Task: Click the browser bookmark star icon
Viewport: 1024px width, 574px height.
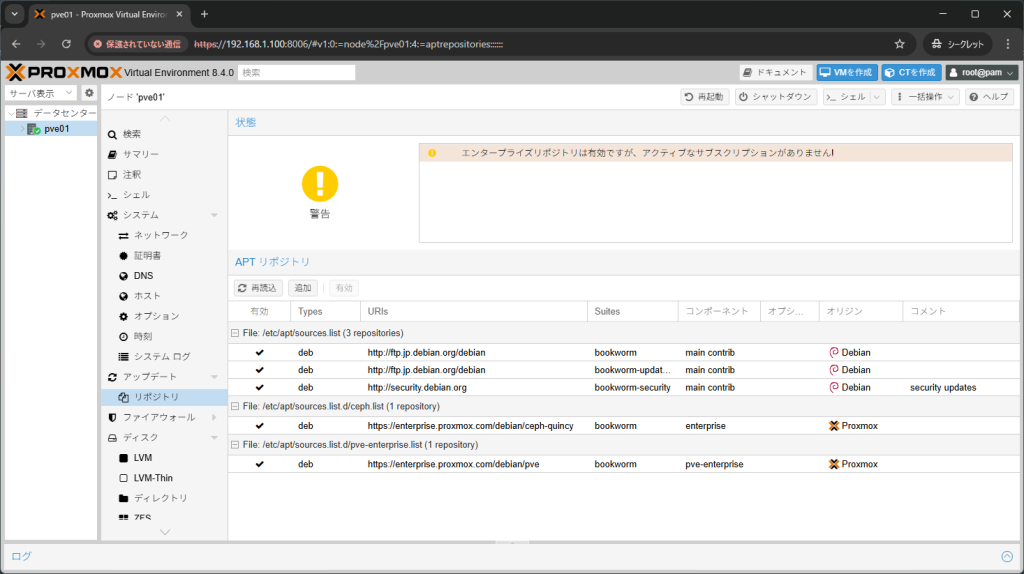Action: (x=899, y=44)
